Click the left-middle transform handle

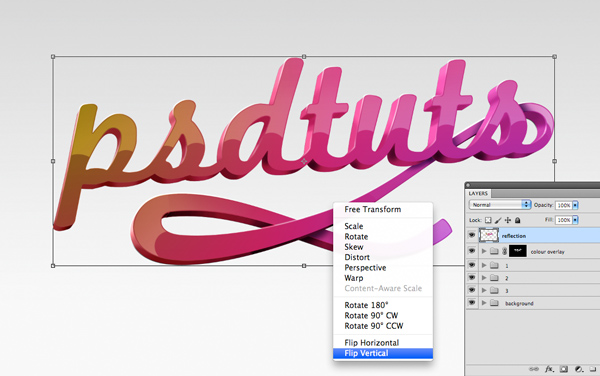tap(53, 161)
